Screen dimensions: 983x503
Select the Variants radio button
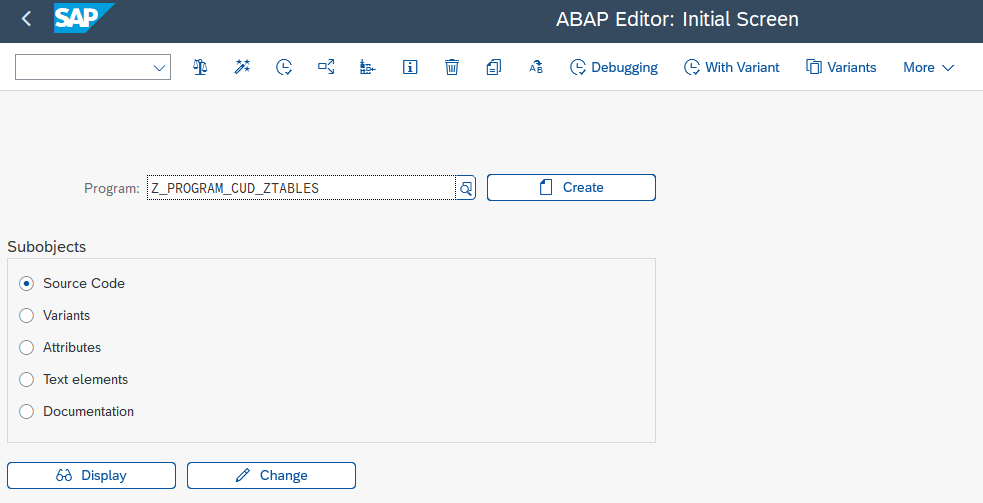[x=26, y=315]
